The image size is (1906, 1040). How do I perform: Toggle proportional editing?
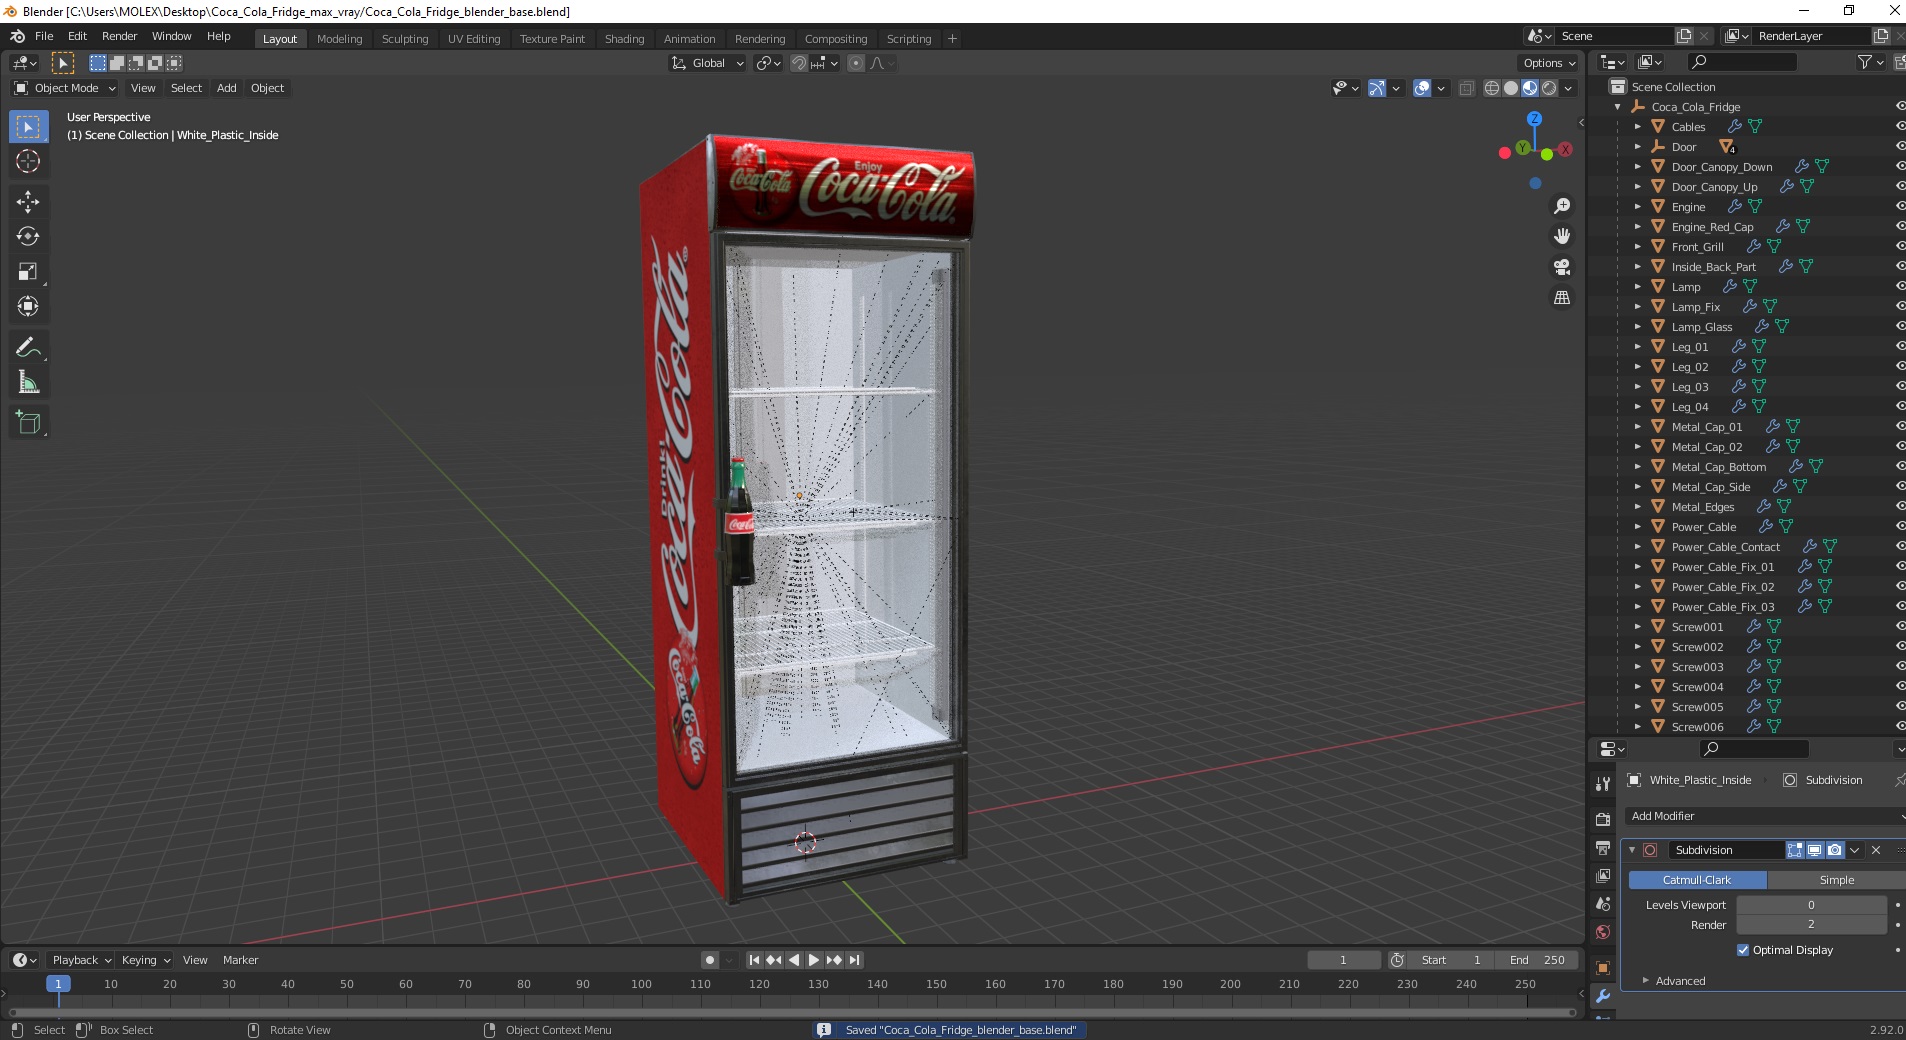tap(856, 63)
